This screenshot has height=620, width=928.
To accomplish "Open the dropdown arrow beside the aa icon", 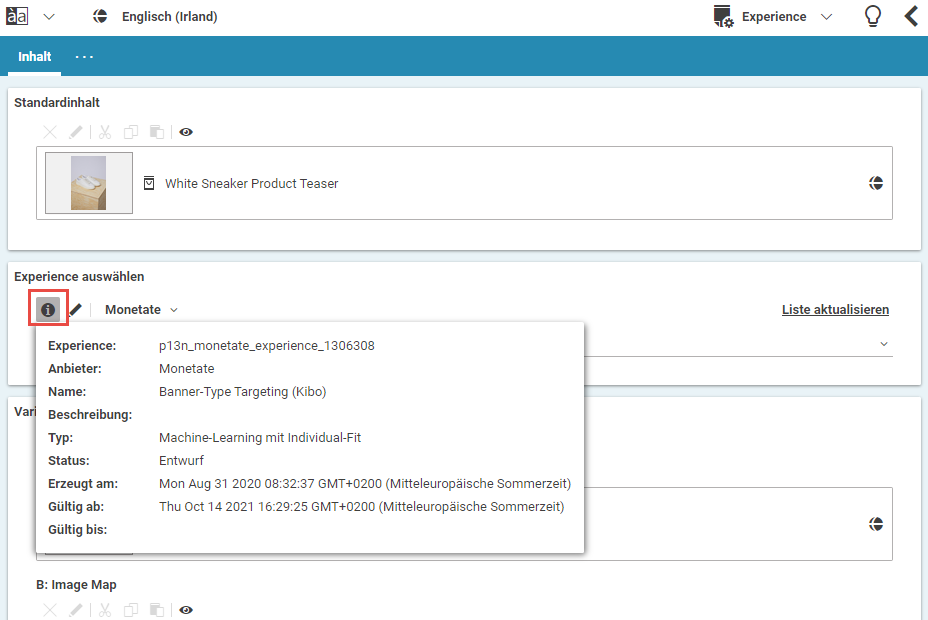I will pos(49,17).
